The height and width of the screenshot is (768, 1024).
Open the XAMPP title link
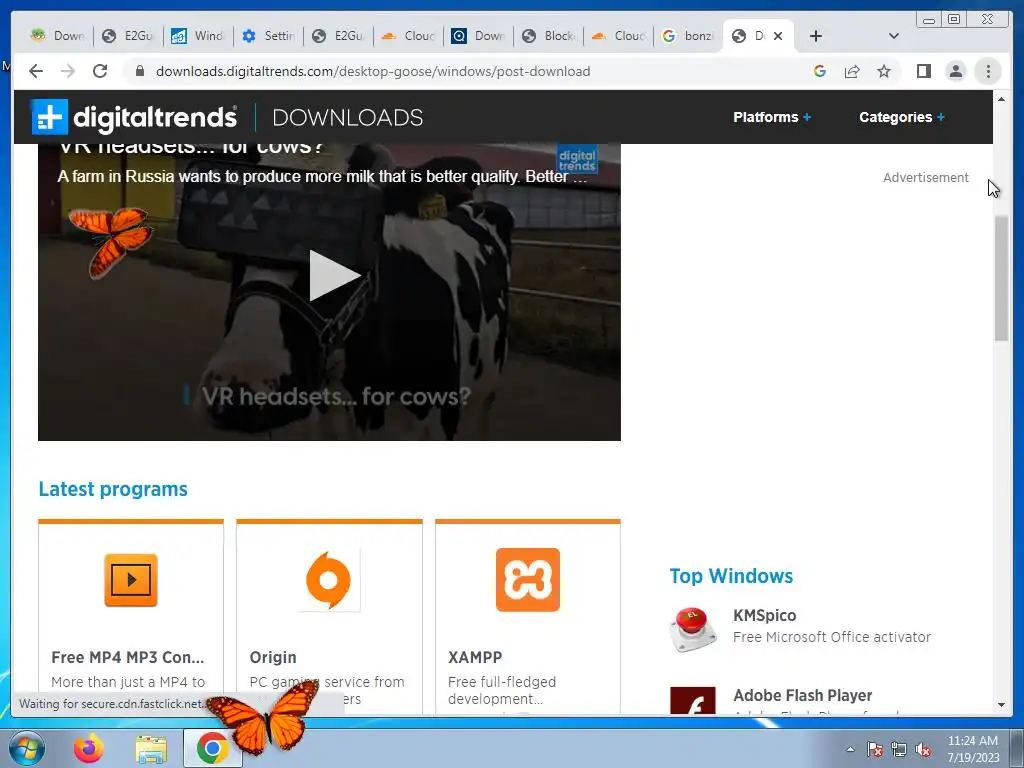[475, 657]
